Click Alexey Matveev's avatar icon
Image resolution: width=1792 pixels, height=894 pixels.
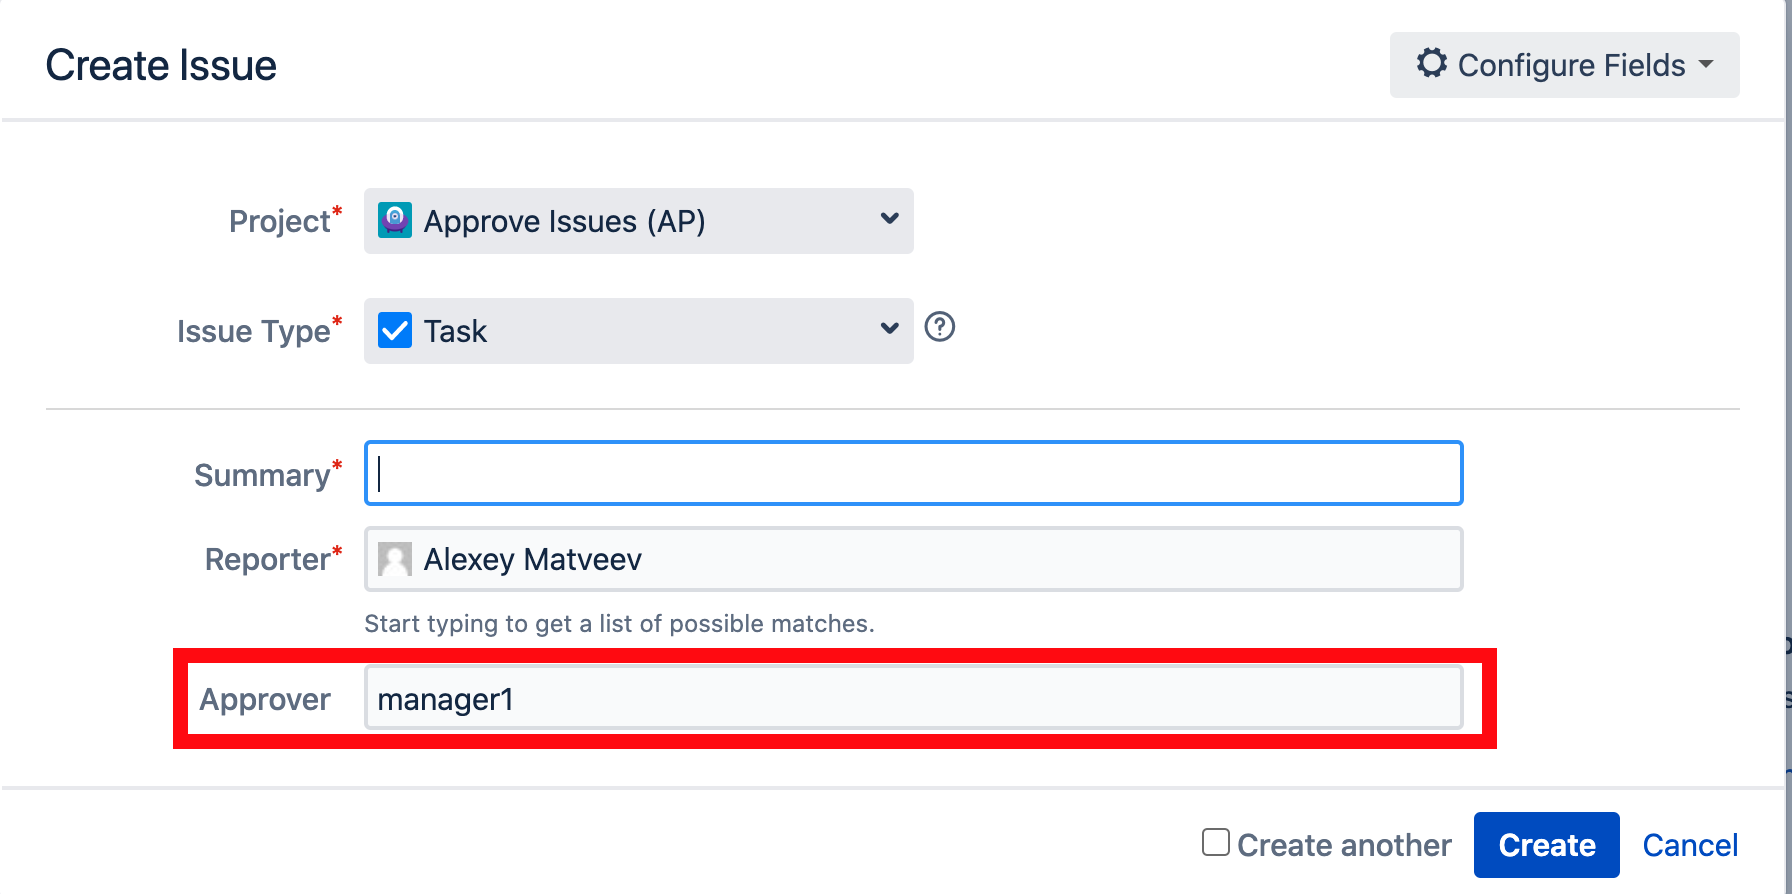[x=395, y=559]
